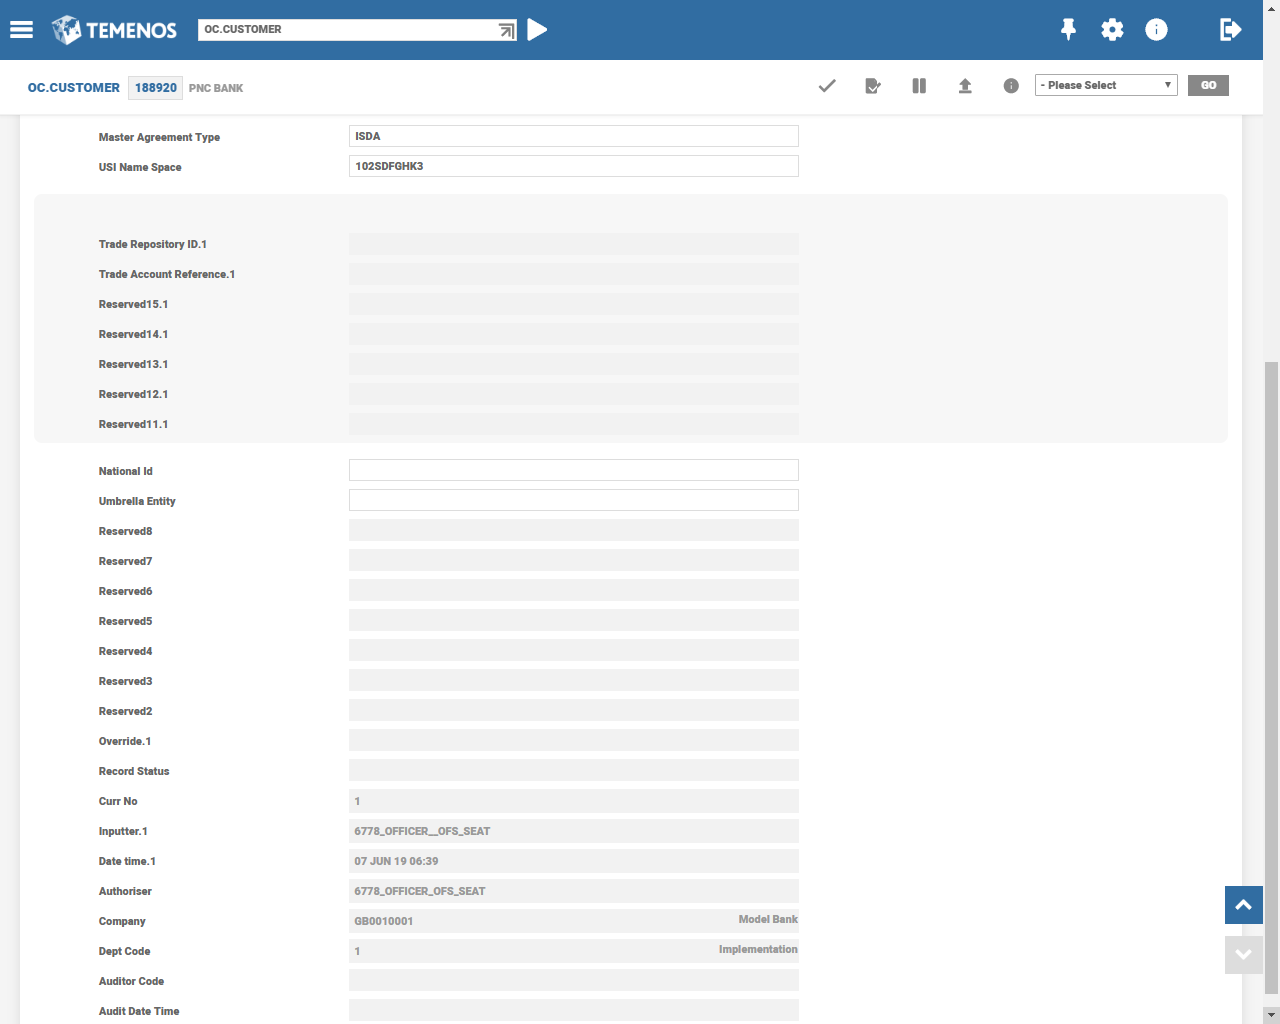Jump to page top arrow button
This screenshot has height=1024, width=1280.
pyautogui.click(x=1244, y=905)
